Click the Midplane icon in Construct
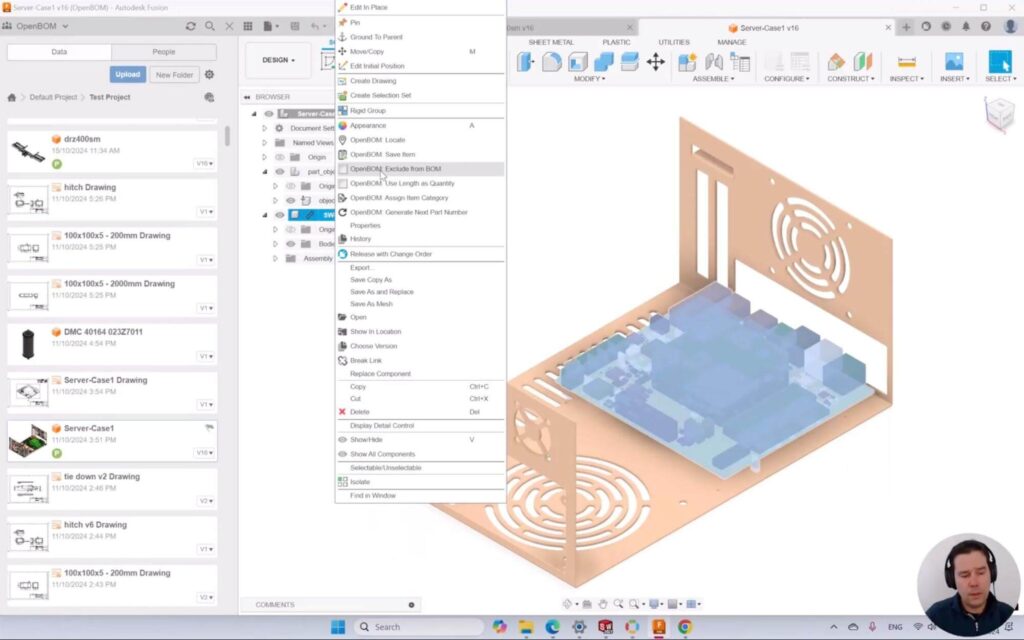The height and width of the screenshot is (640, 1024). 863,61
